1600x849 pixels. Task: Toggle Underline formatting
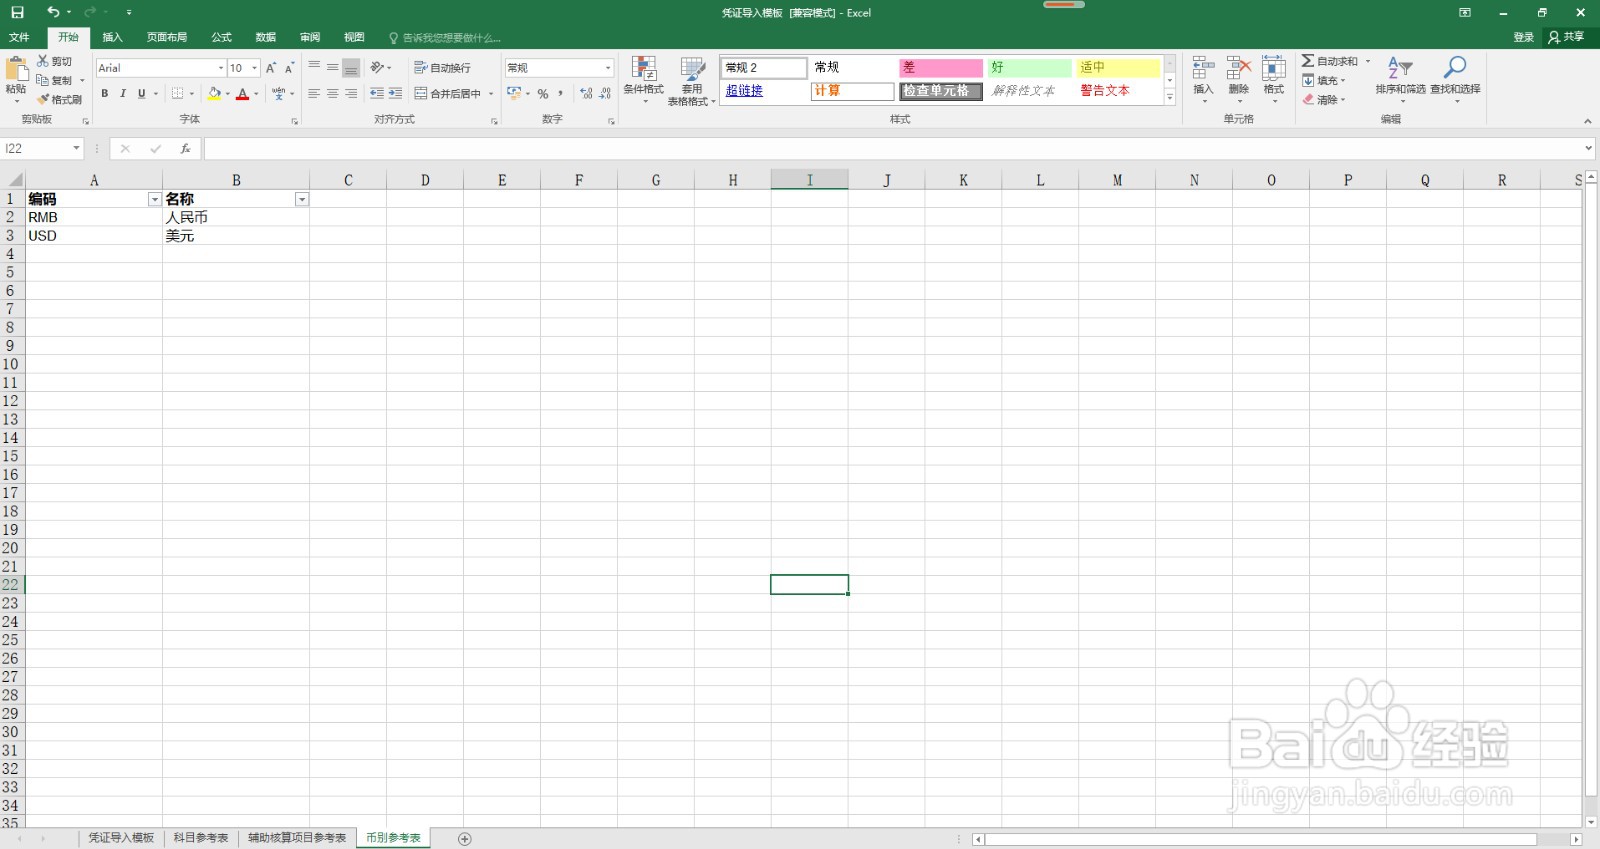[x=141, y=93]
